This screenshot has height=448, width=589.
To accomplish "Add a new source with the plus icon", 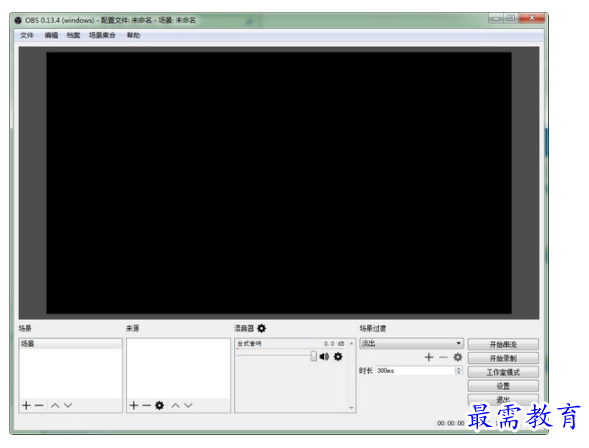I will coord(134,406).
